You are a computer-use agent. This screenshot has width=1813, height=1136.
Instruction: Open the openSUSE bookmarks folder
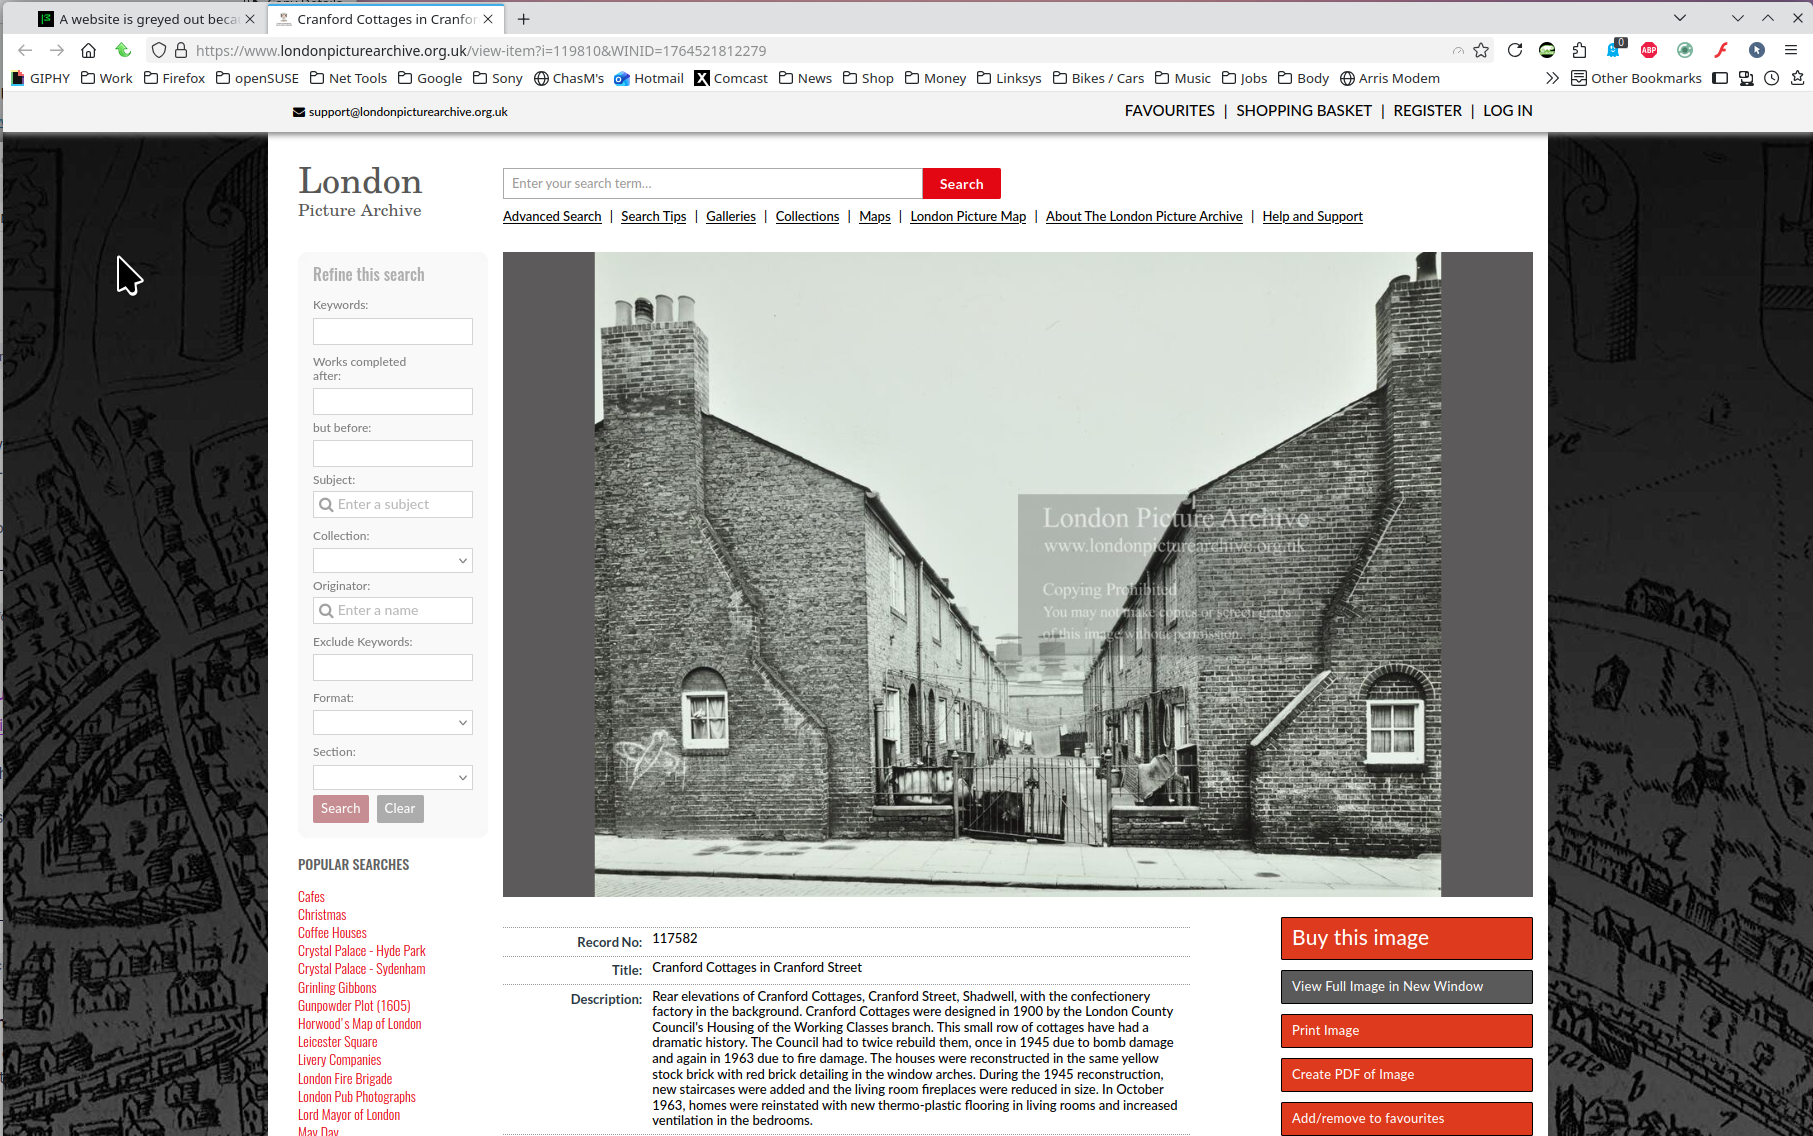coord(257,78)
